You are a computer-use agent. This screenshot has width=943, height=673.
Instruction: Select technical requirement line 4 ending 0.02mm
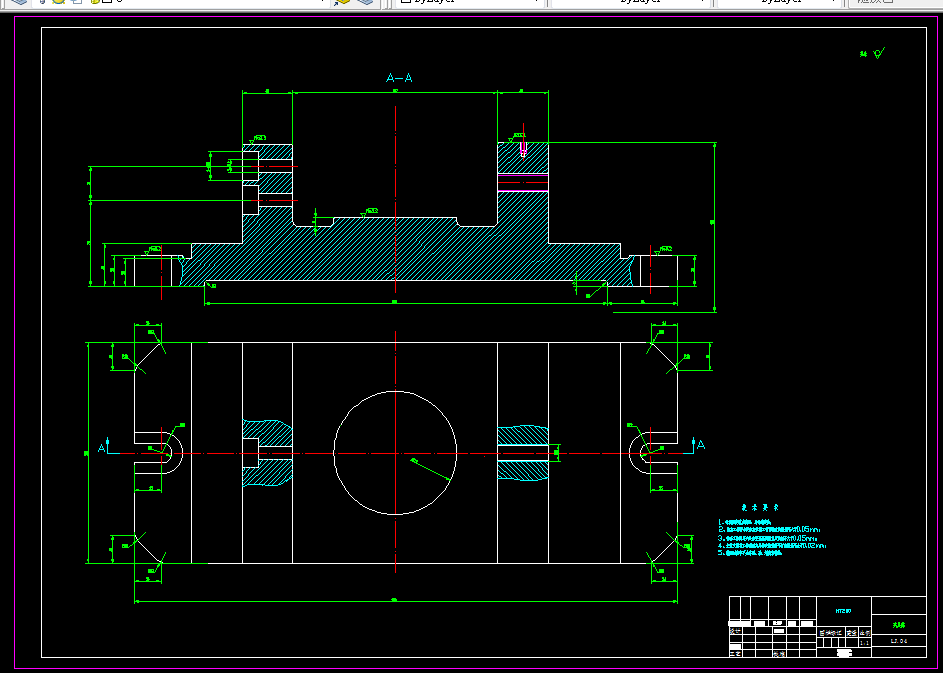point(772,545)
